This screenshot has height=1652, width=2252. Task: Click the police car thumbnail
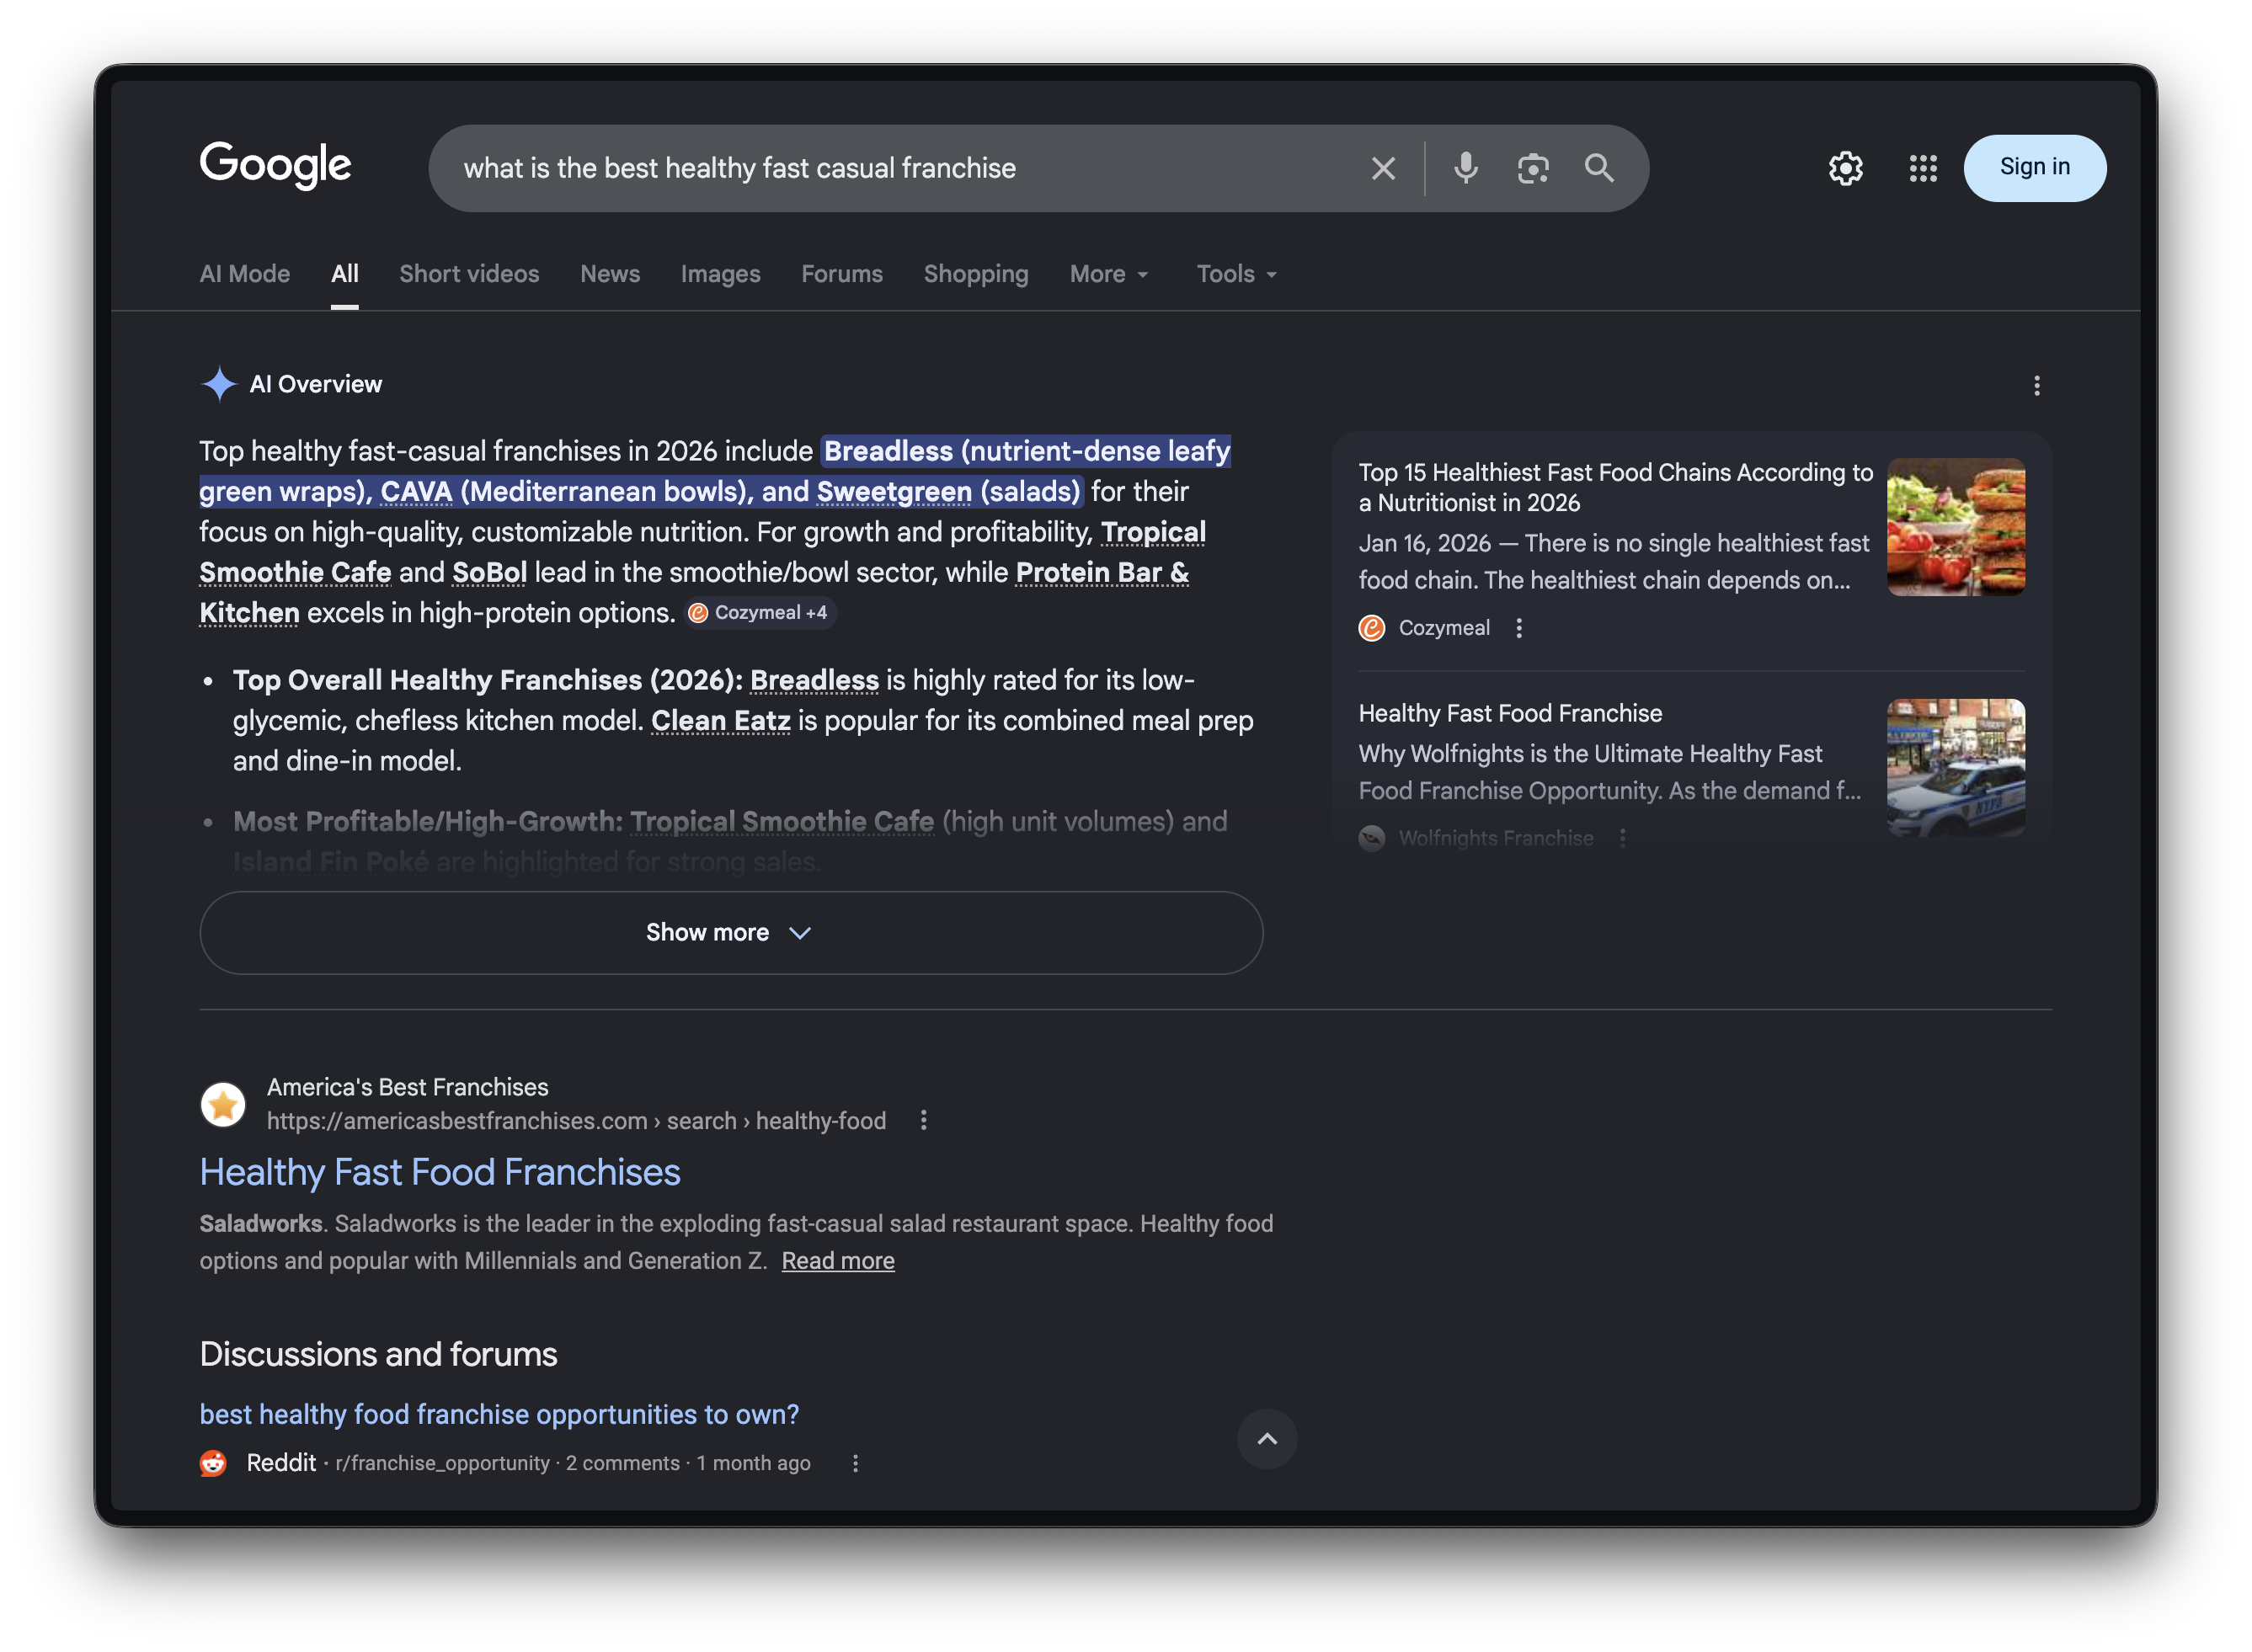(x=1955, y=767)
